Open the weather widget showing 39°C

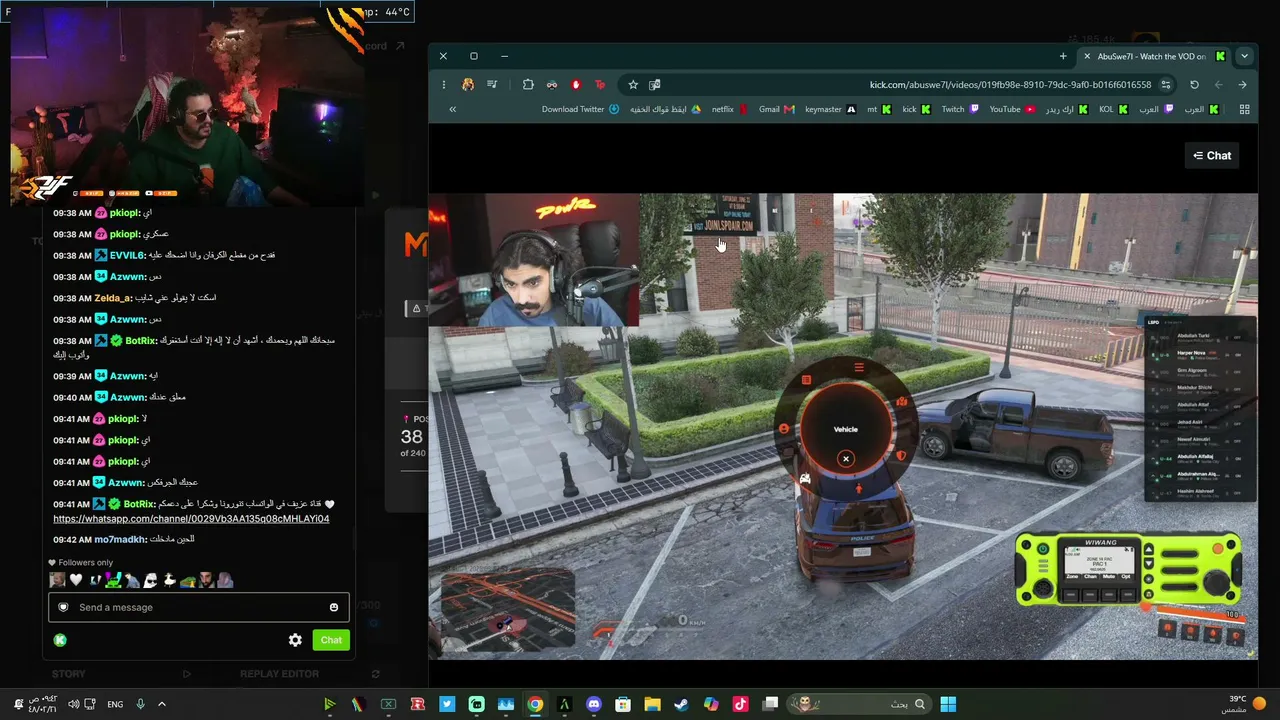[x=1246, y=704]
